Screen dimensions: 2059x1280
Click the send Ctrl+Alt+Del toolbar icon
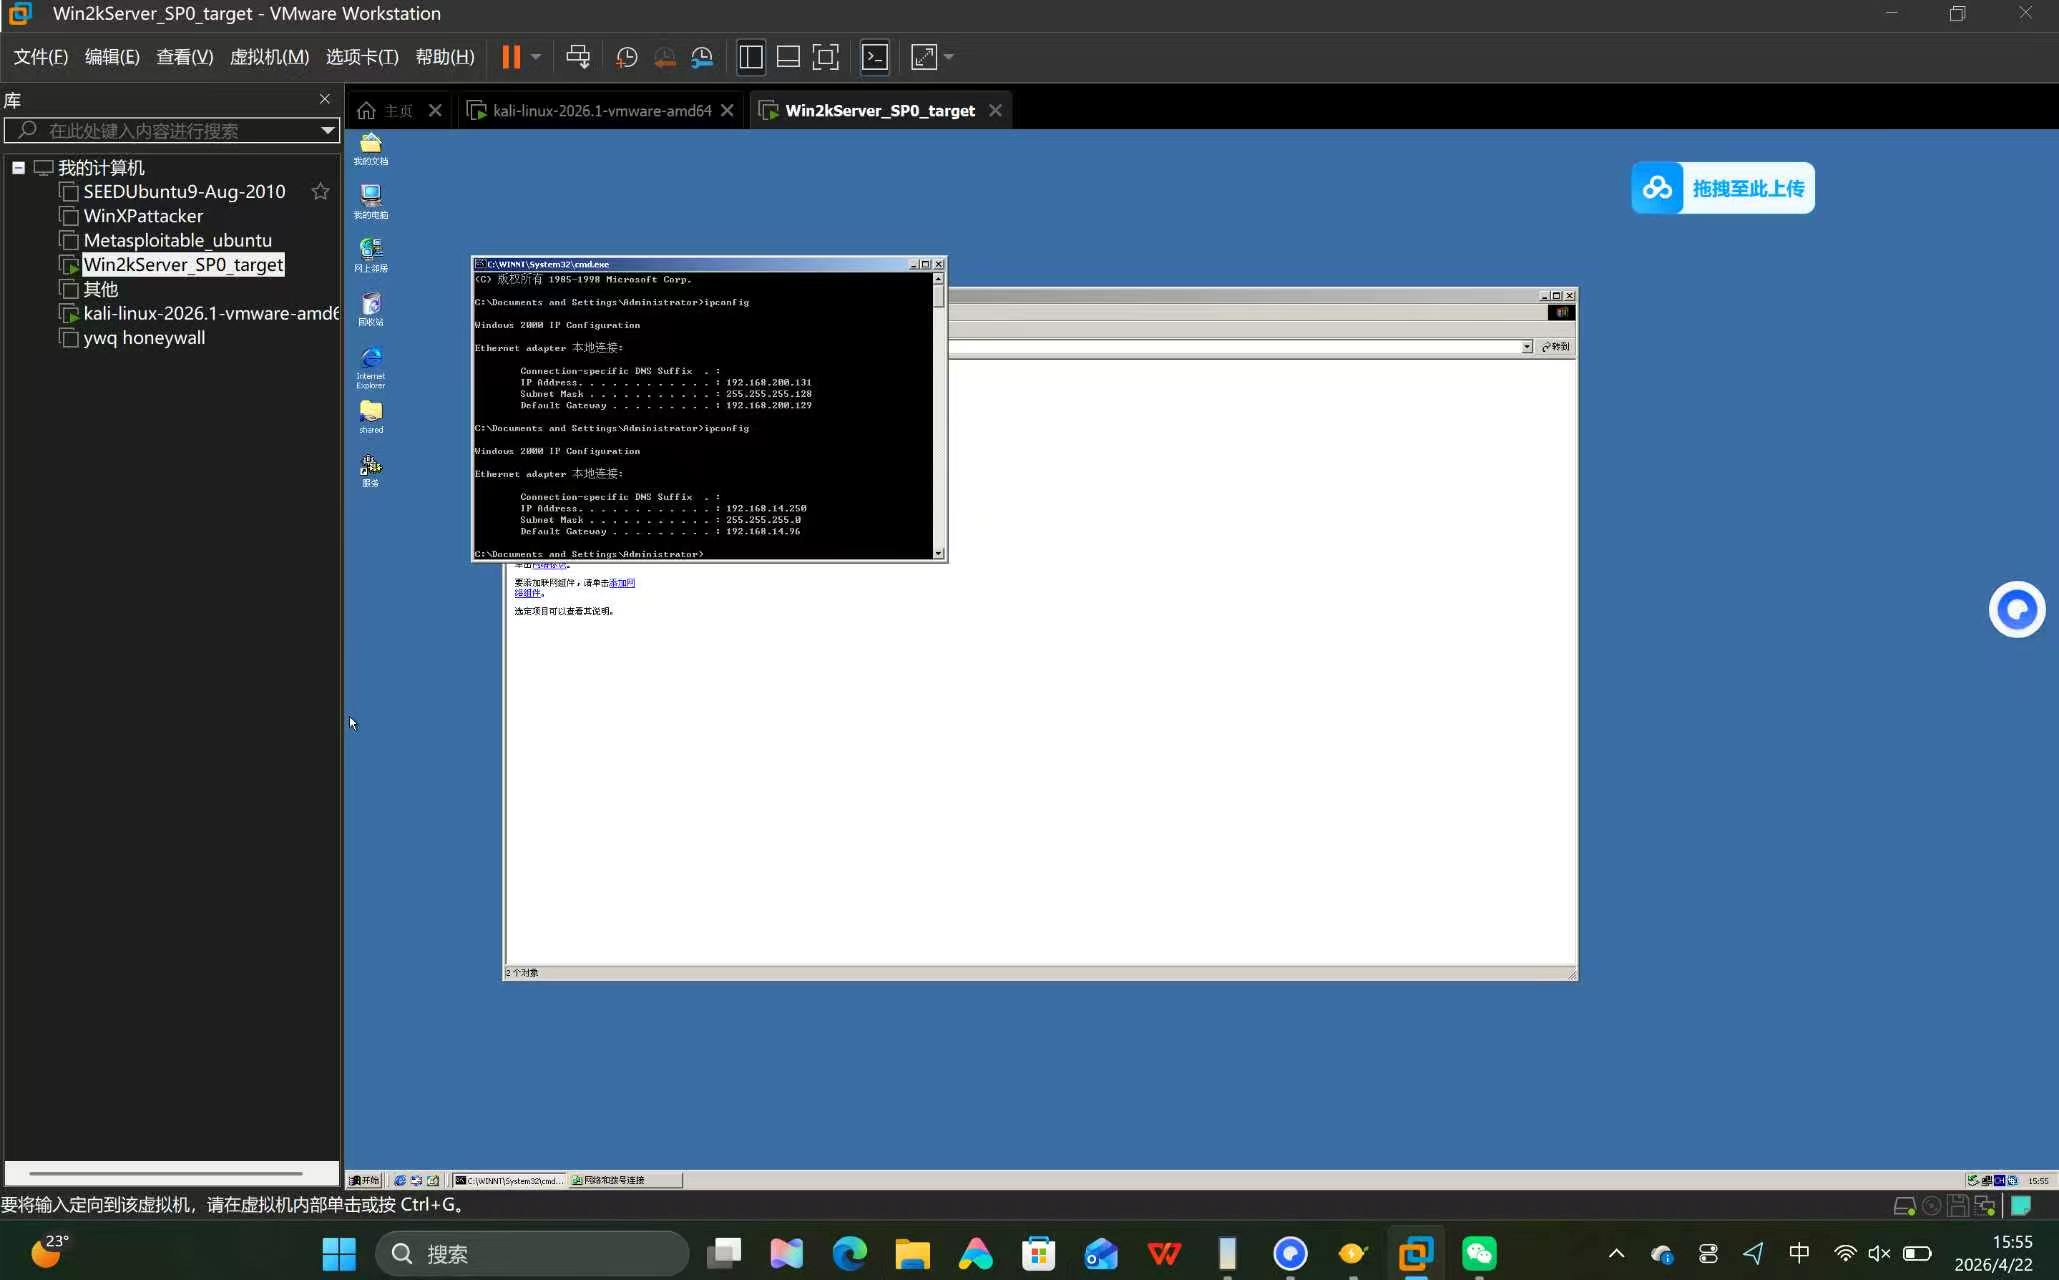point(578,57)
